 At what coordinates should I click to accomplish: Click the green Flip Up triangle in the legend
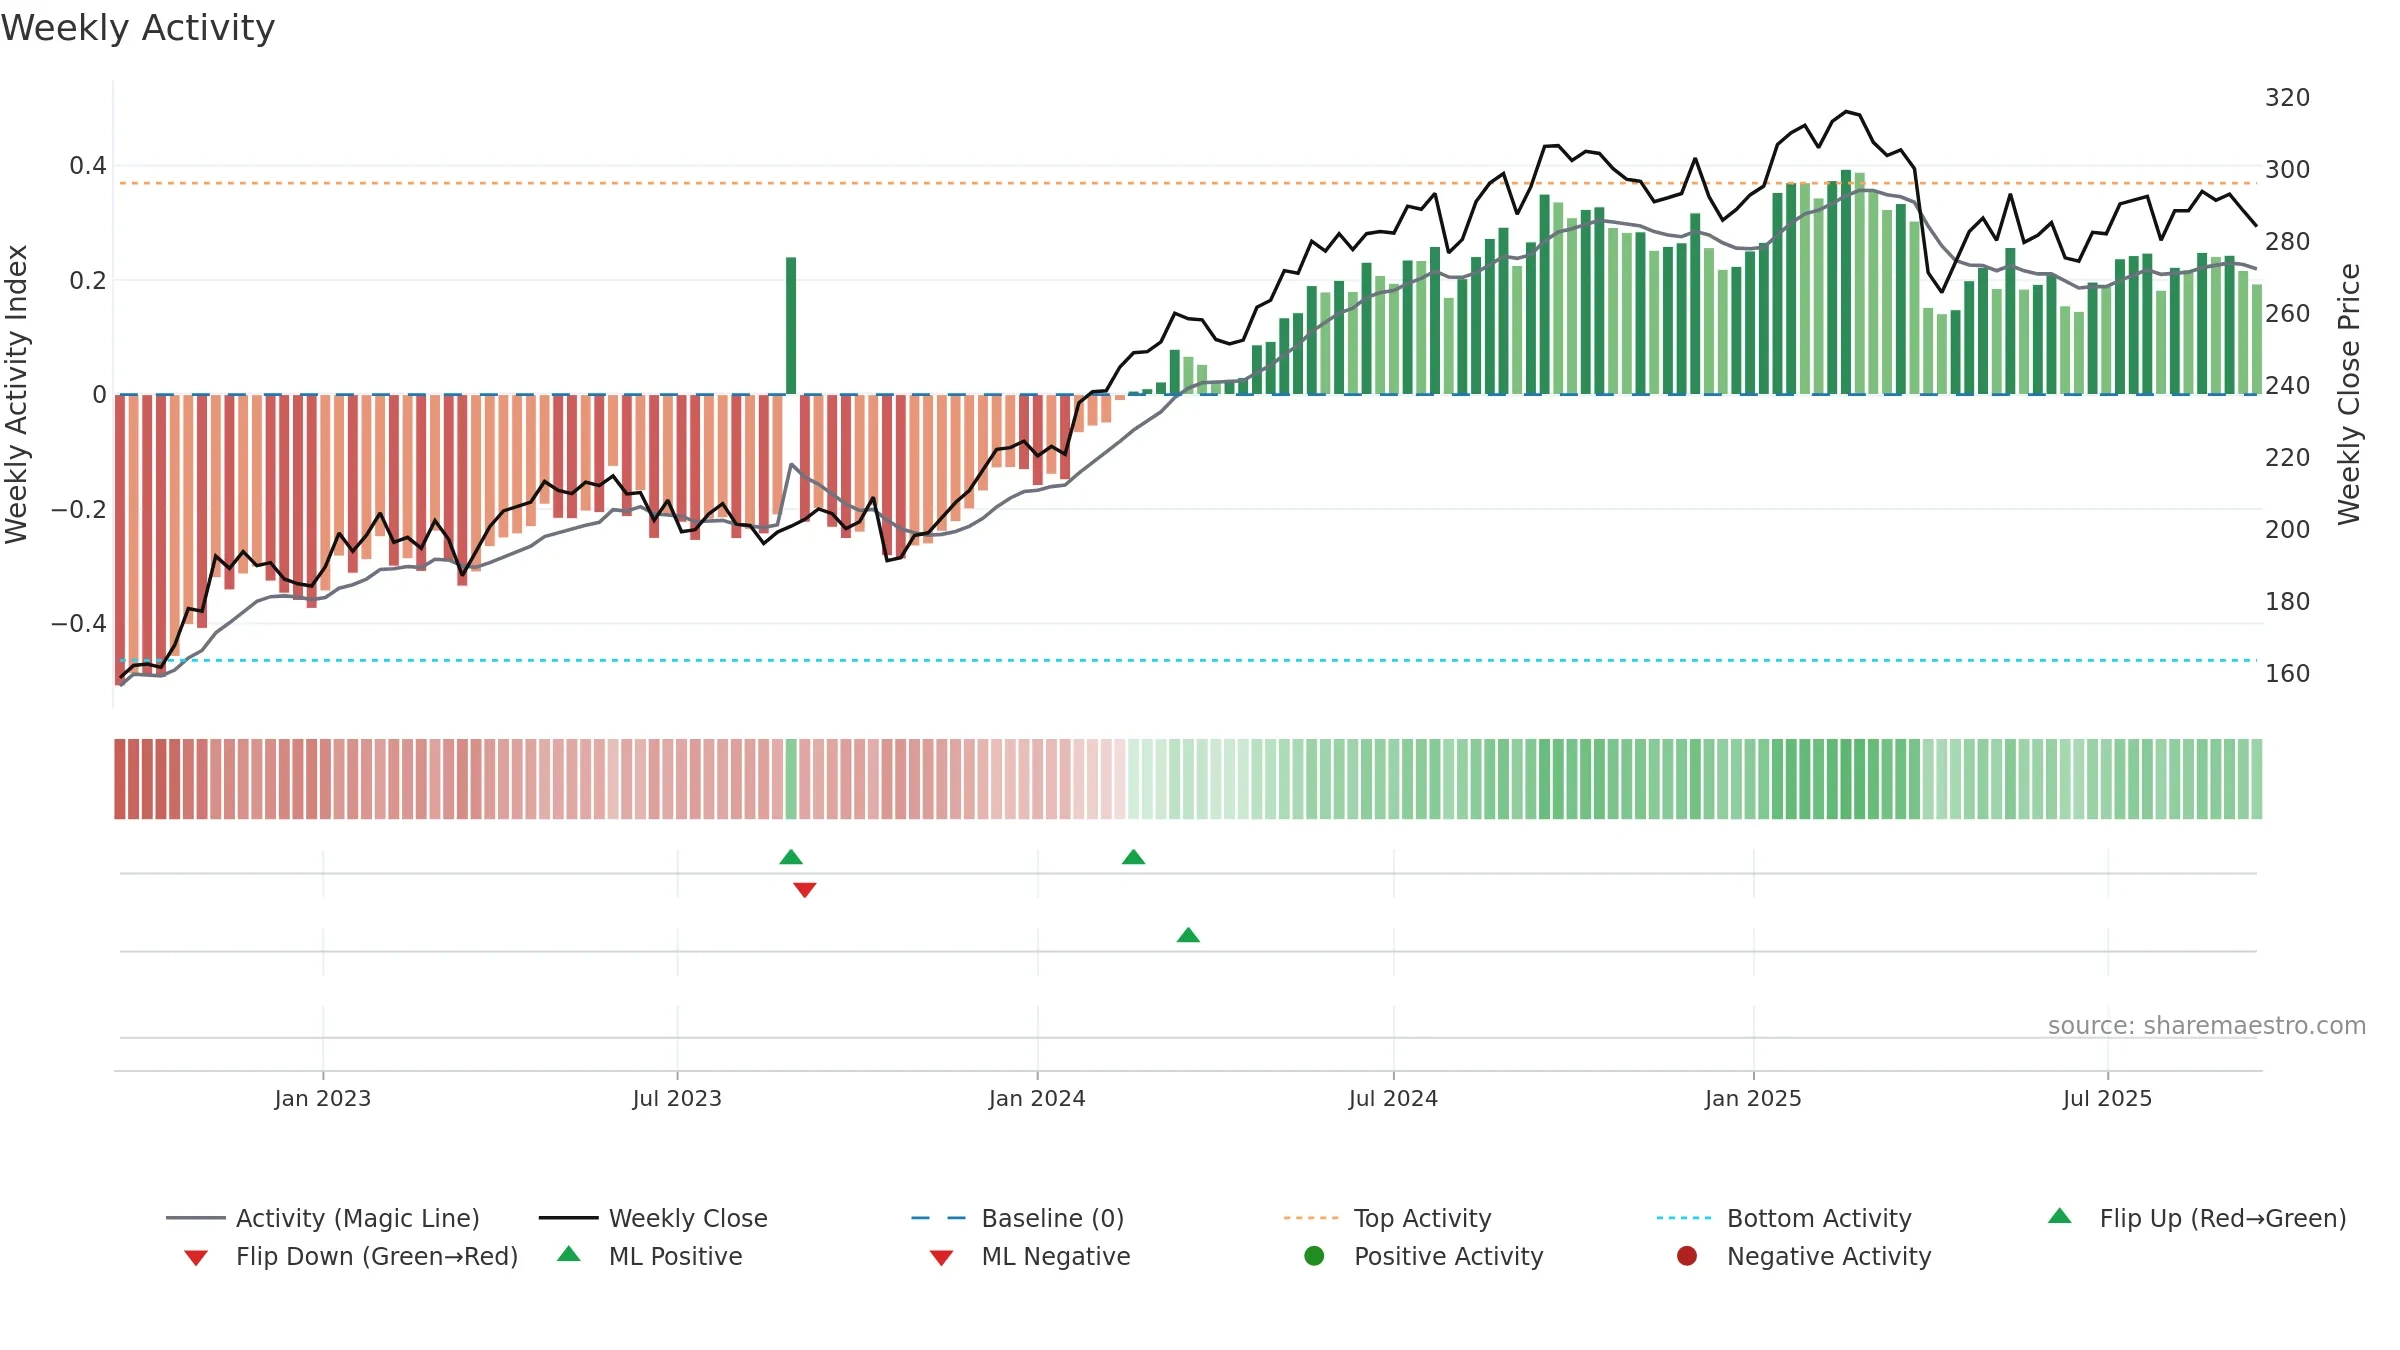(2060, 1216)
